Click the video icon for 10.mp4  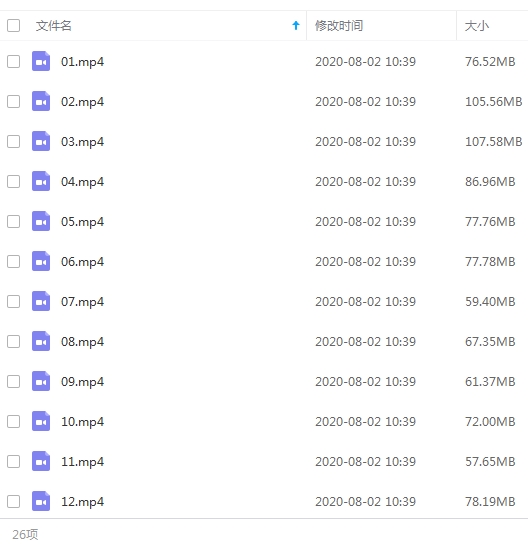41,421
